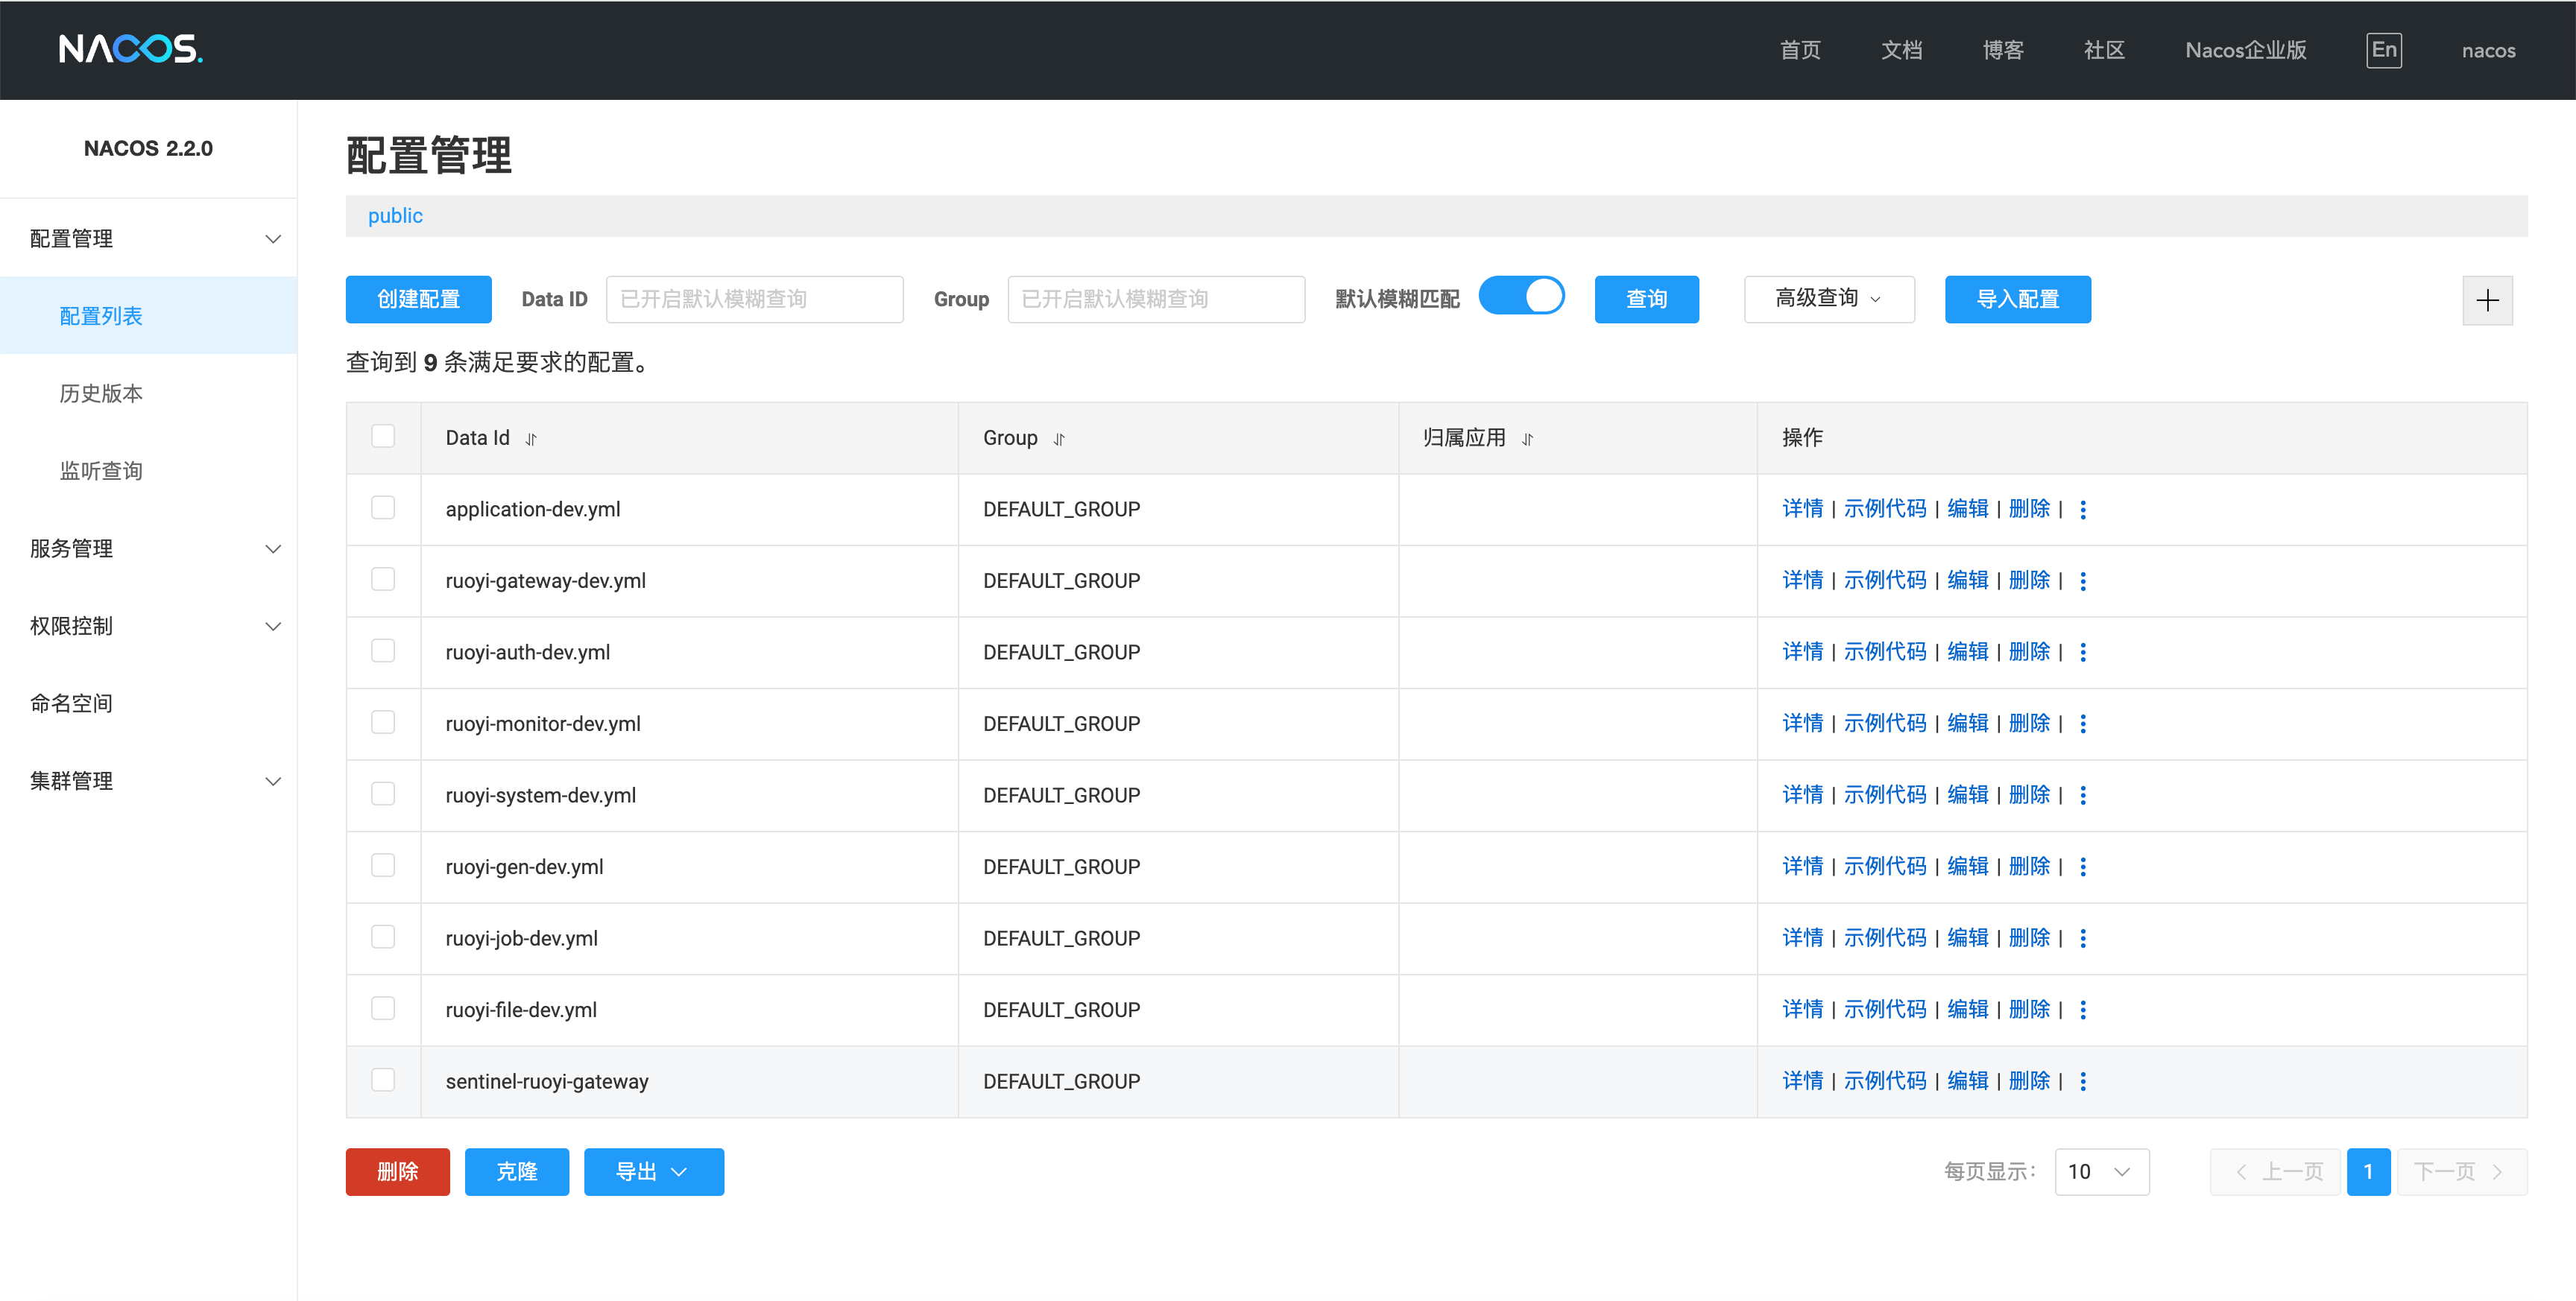The height and width of the screenshot is (1301, 2576).
Task: Click the NACOS logo
Action: click(x=130, y=49)
